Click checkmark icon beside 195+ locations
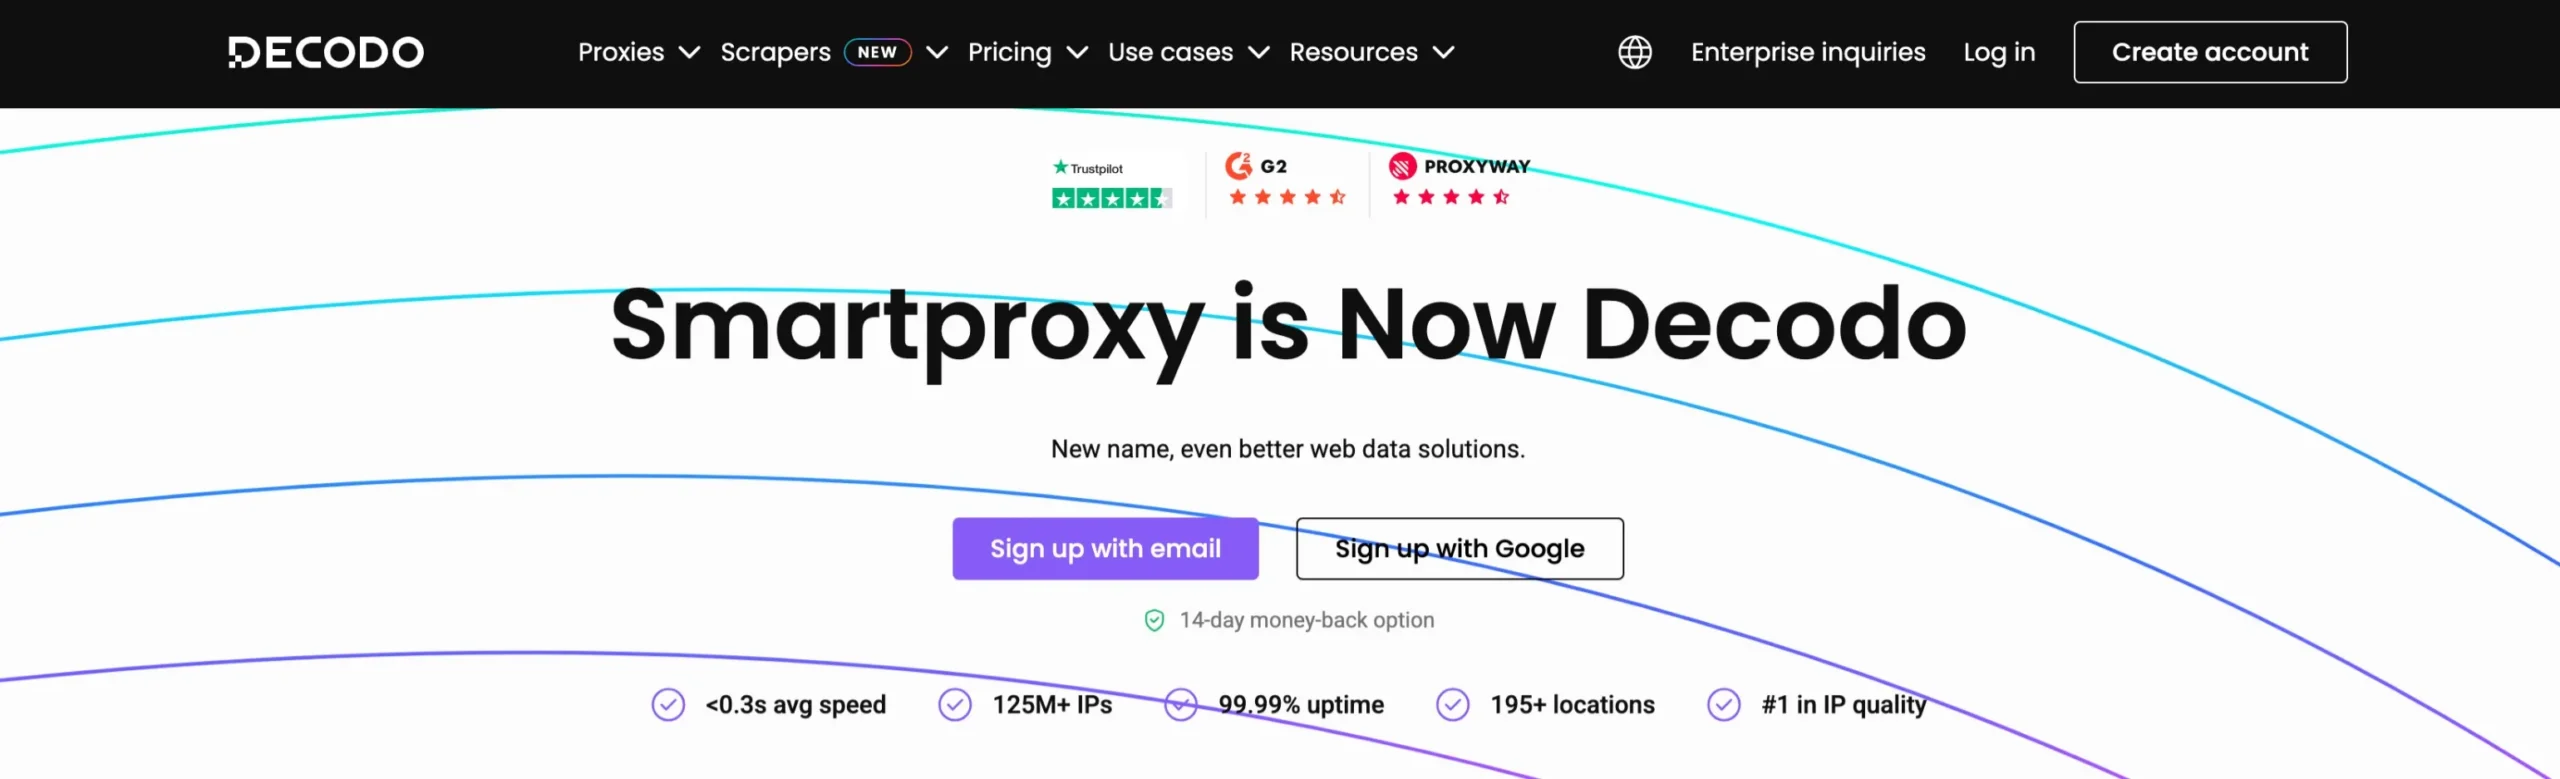2560x779 pixels. pos(1453,705)
